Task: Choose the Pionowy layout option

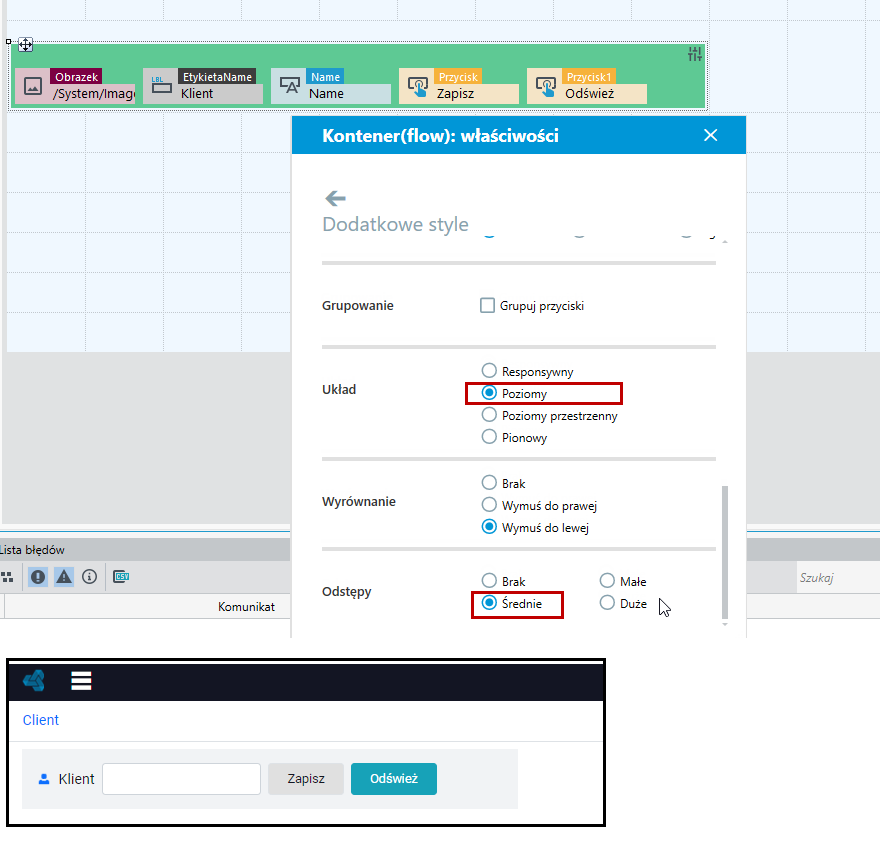Action: [x=489, y=437]
